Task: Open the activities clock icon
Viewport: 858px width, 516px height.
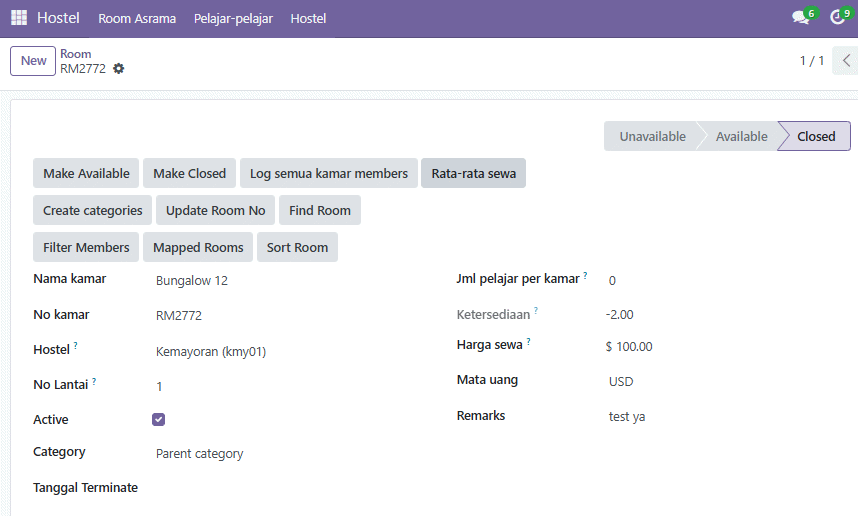Action: [x=837, y=18]
